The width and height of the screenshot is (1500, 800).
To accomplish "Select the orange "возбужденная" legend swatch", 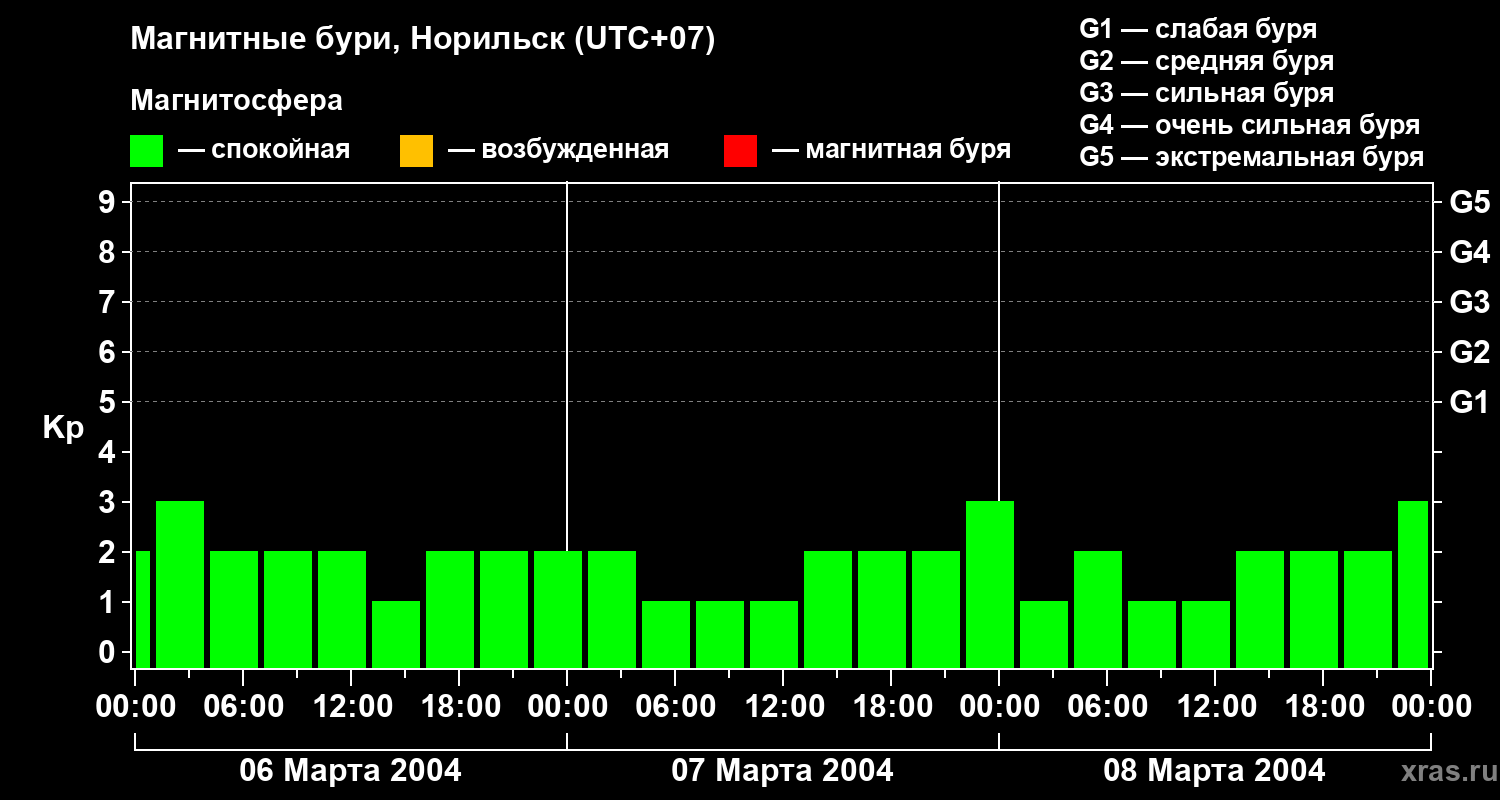I will [x=416, y=151].
